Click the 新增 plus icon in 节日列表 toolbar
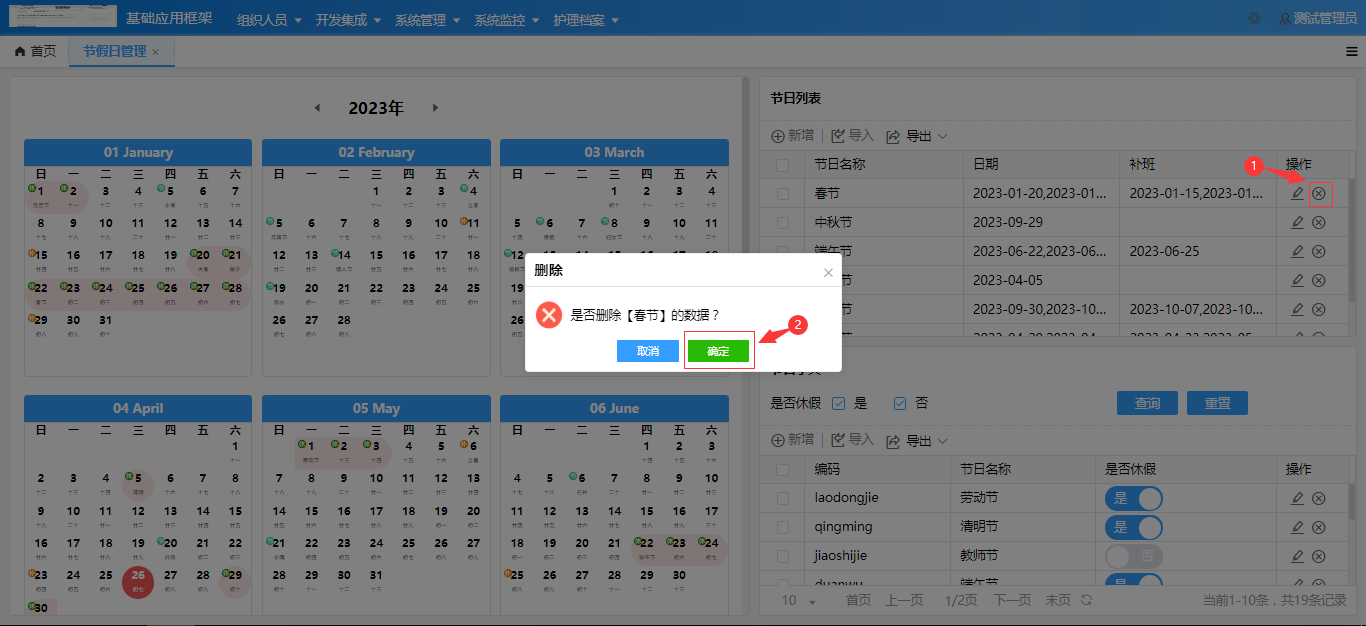The image size is (1366, 626). [778, 135]
